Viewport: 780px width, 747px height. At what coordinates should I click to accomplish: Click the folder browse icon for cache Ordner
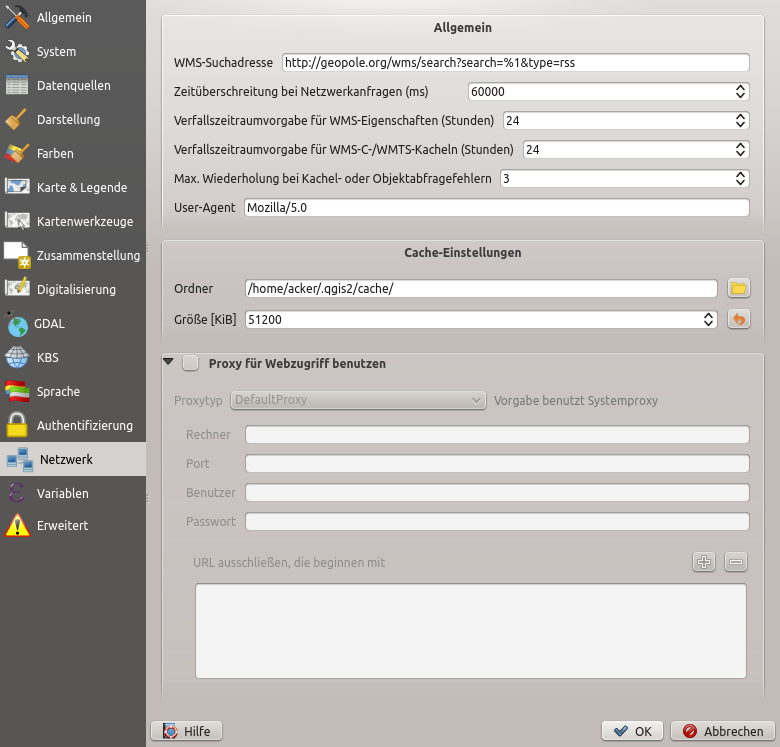(x=738, y=288)
